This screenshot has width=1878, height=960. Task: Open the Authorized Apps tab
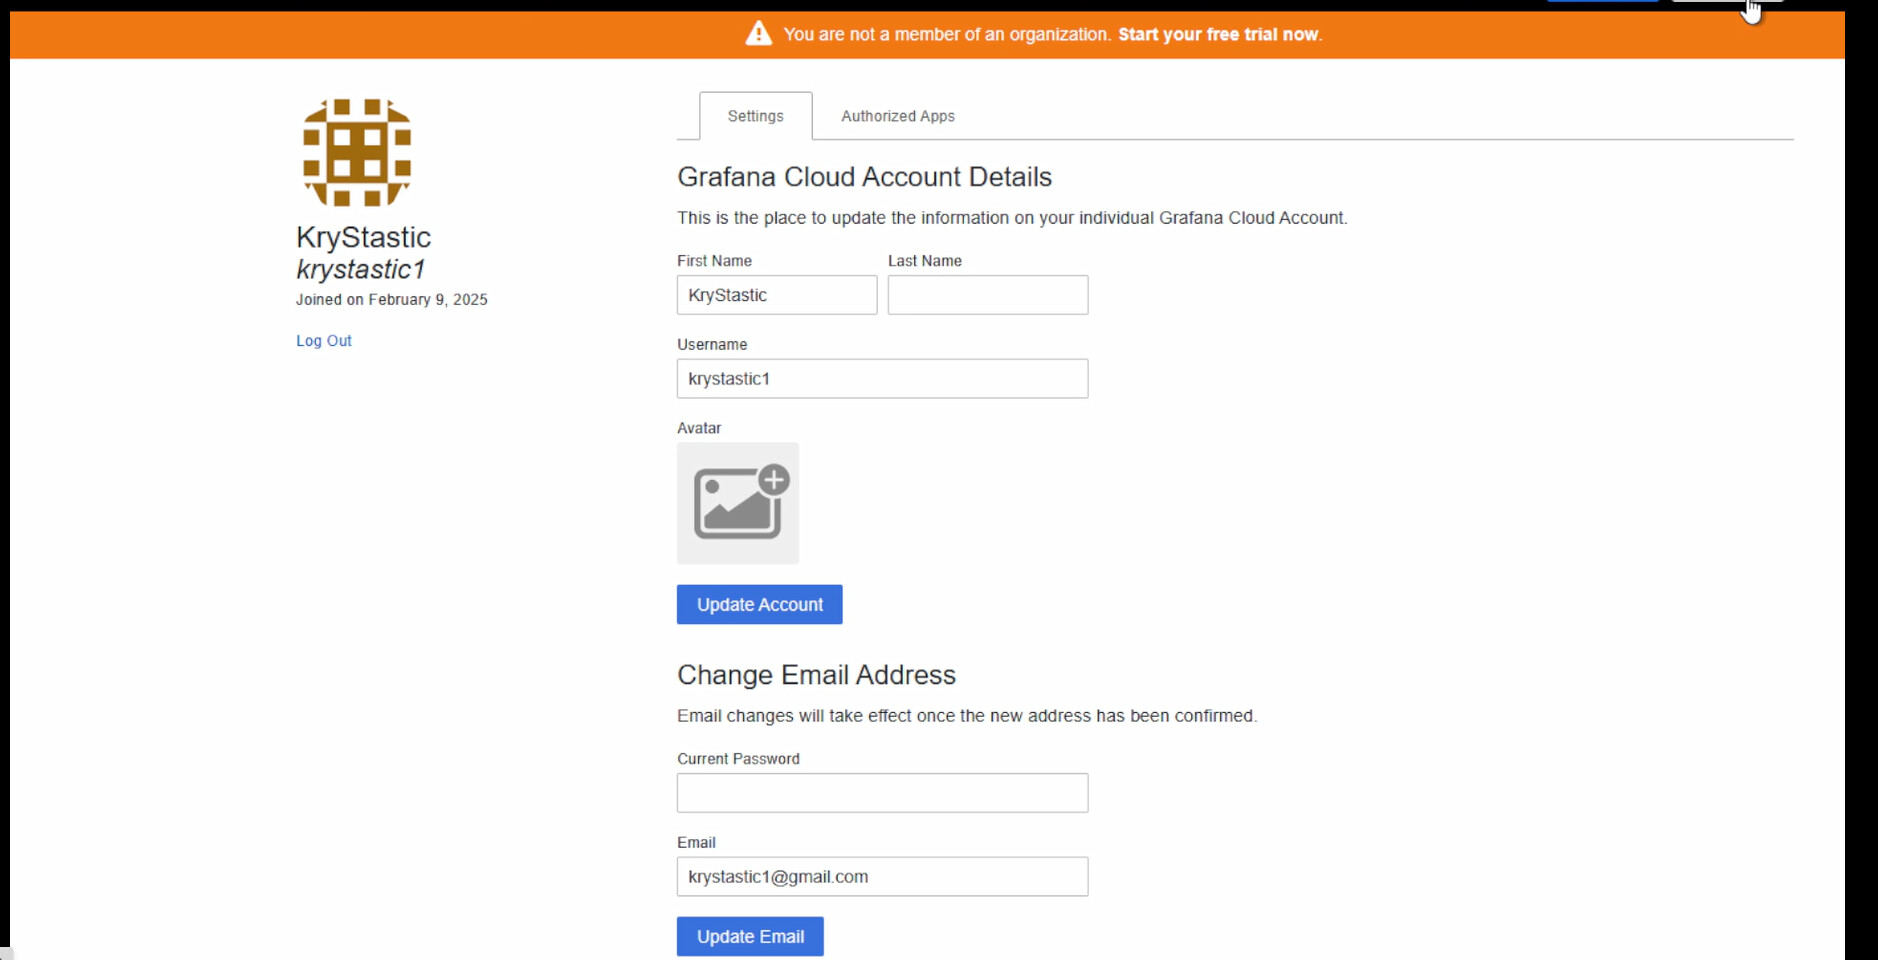[898, 116]
